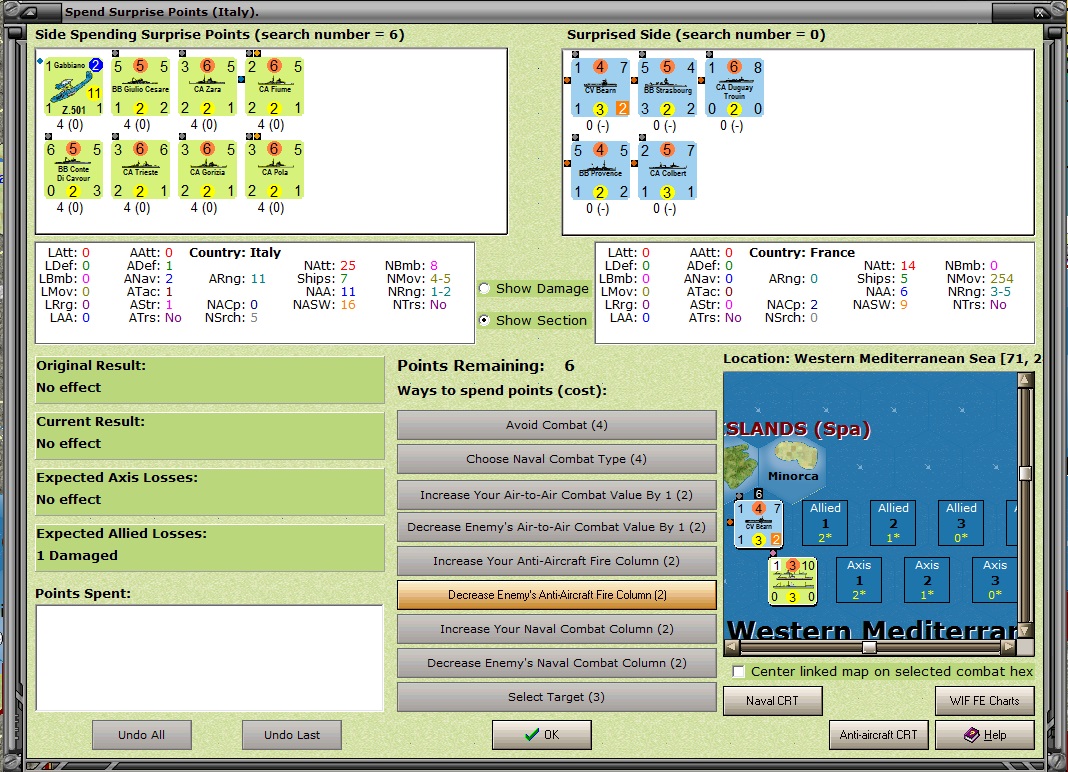
Task: Click the map horizontal scrollbar thumb
Action: coord(869,647)
